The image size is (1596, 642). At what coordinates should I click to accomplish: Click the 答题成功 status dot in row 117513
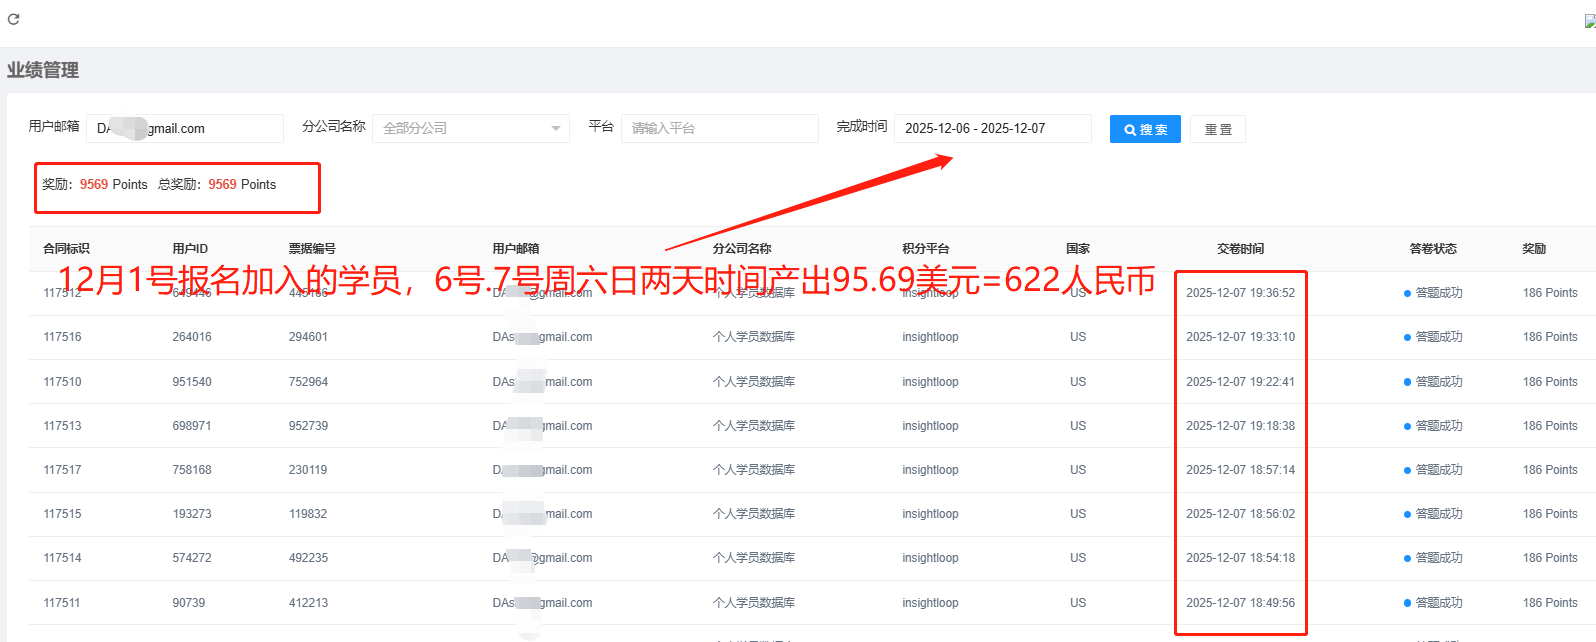[x=1407, y=426]
